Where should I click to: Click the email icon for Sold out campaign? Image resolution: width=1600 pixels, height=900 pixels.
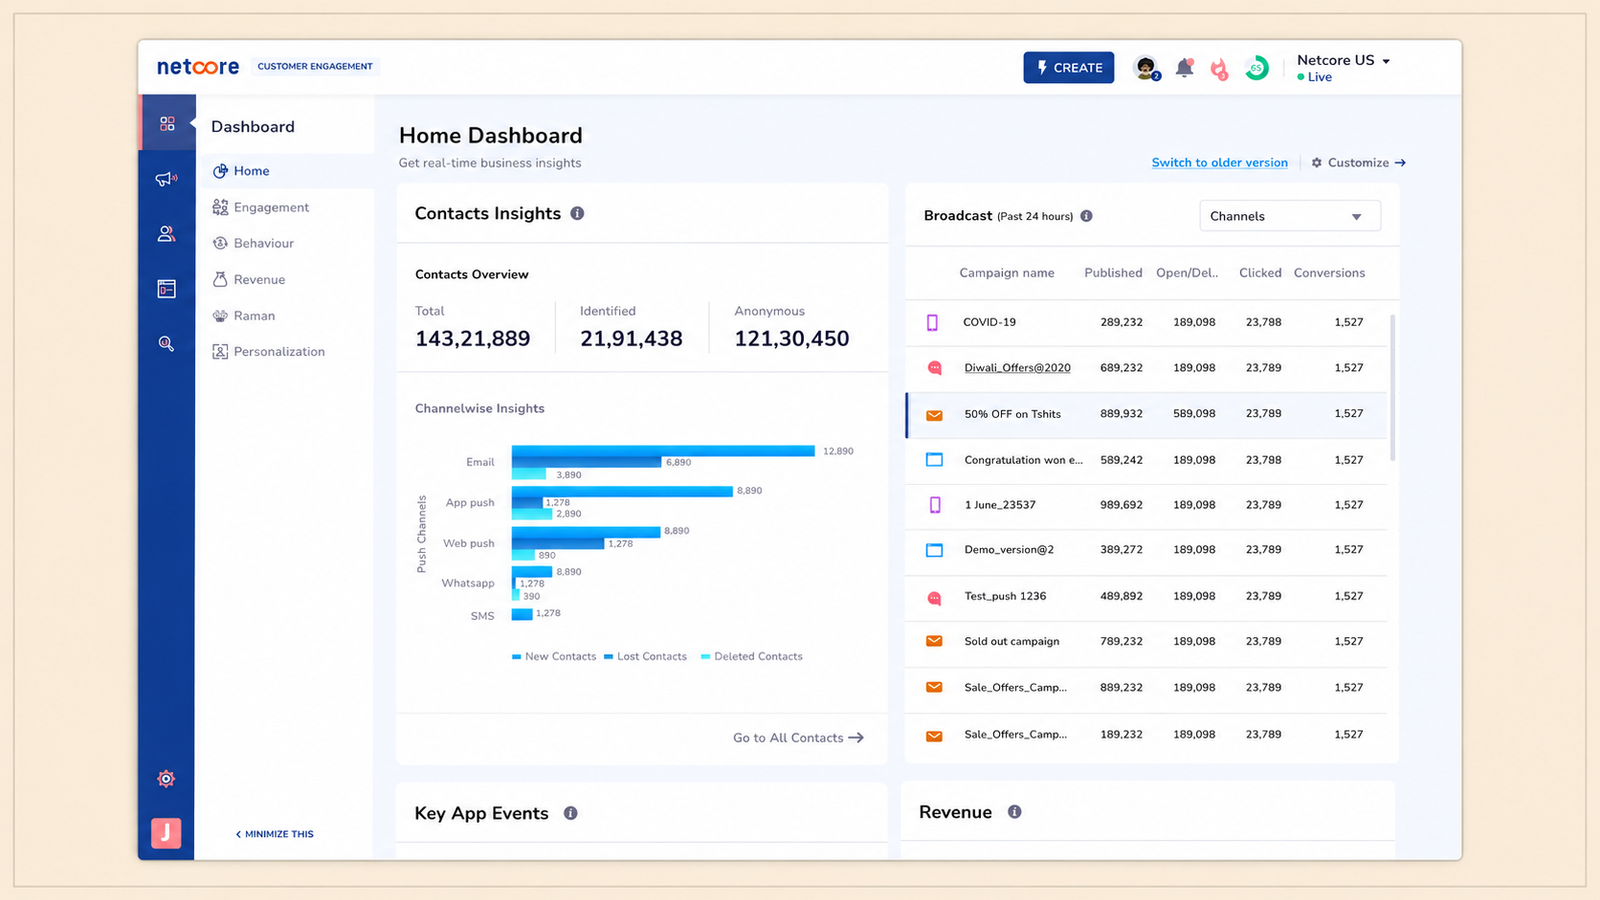pos(934,641)
